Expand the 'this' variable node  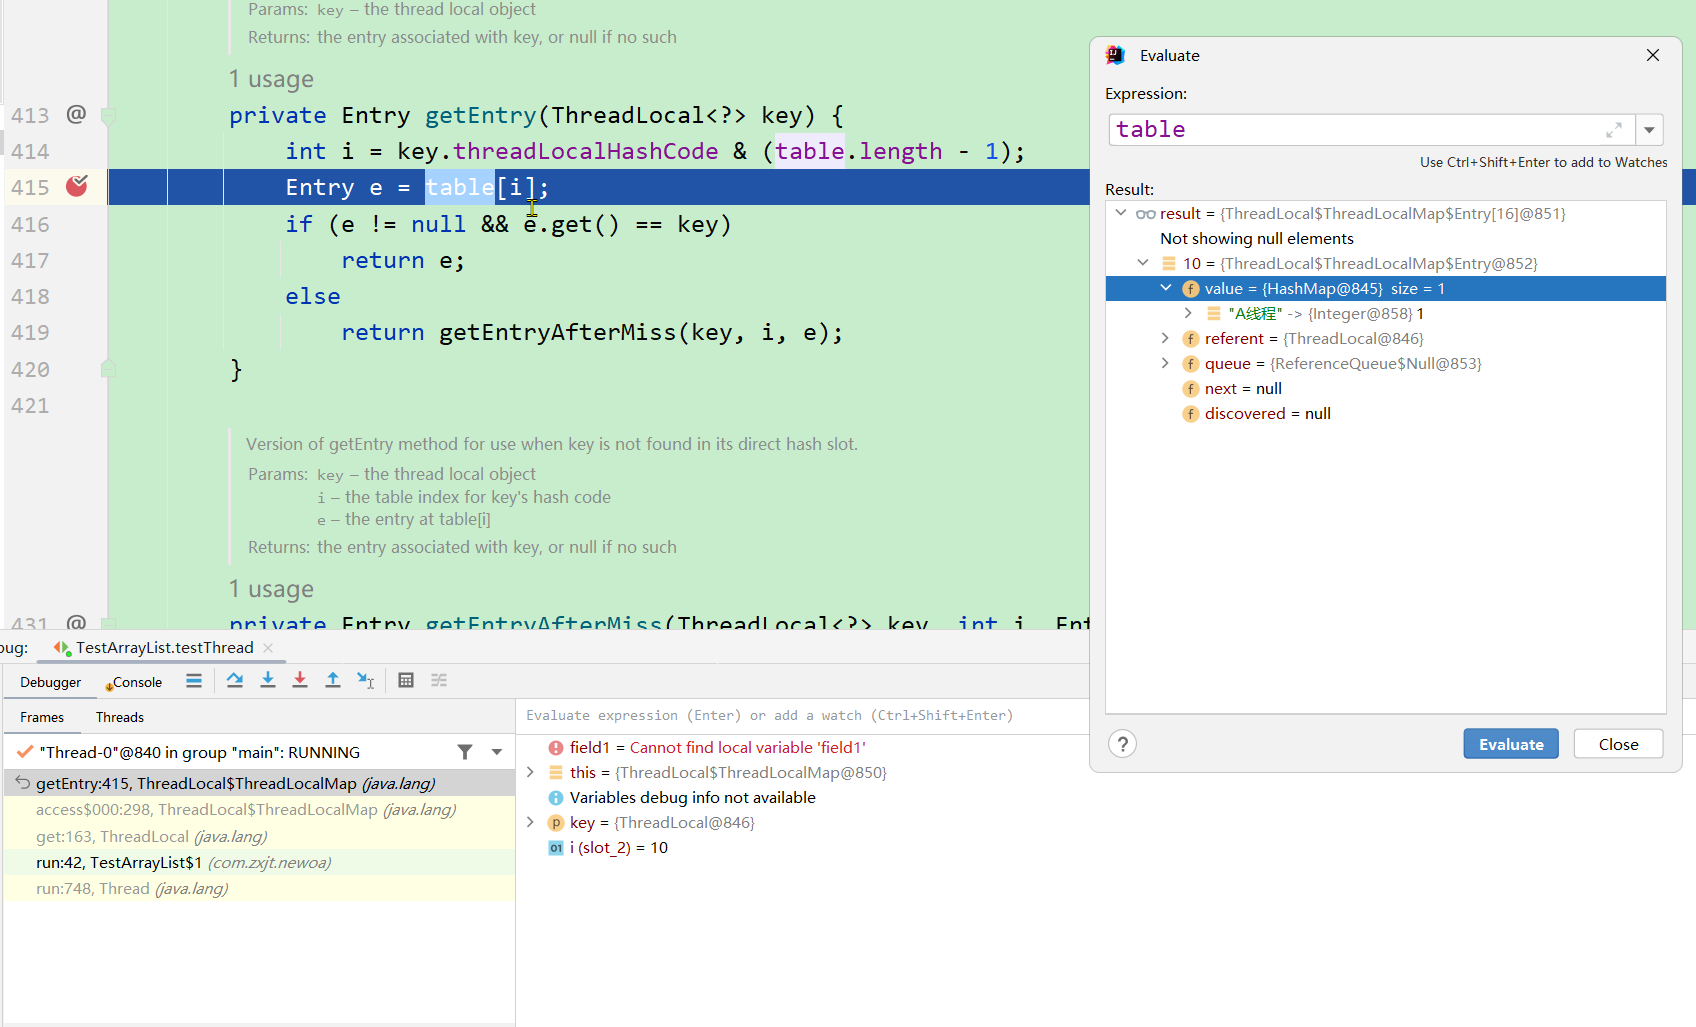[x=530, y=773]
